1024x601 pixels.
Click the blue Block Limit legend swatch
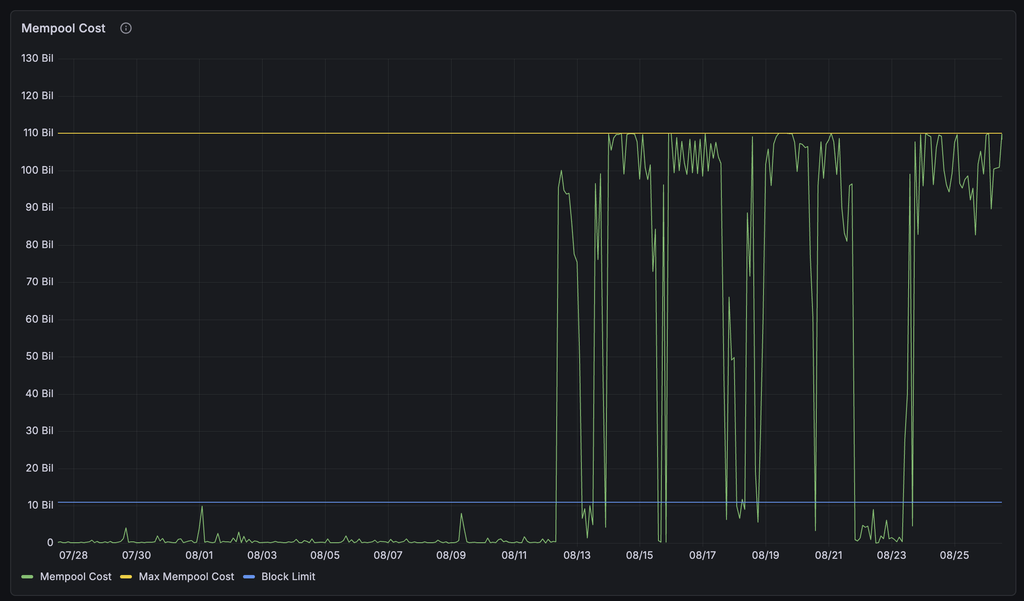(x=249, y=577)
